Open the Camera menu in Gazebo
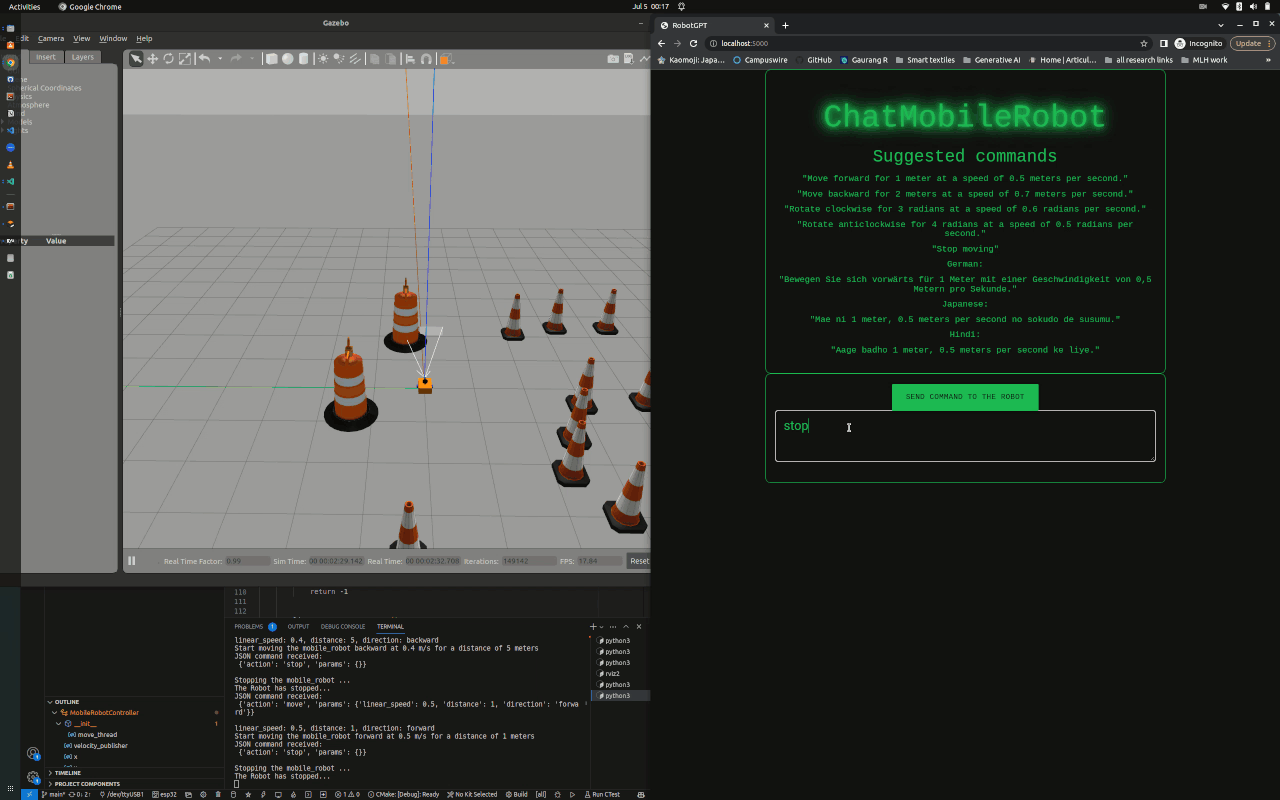This screenshot has height=800, width=1280. 51,38
